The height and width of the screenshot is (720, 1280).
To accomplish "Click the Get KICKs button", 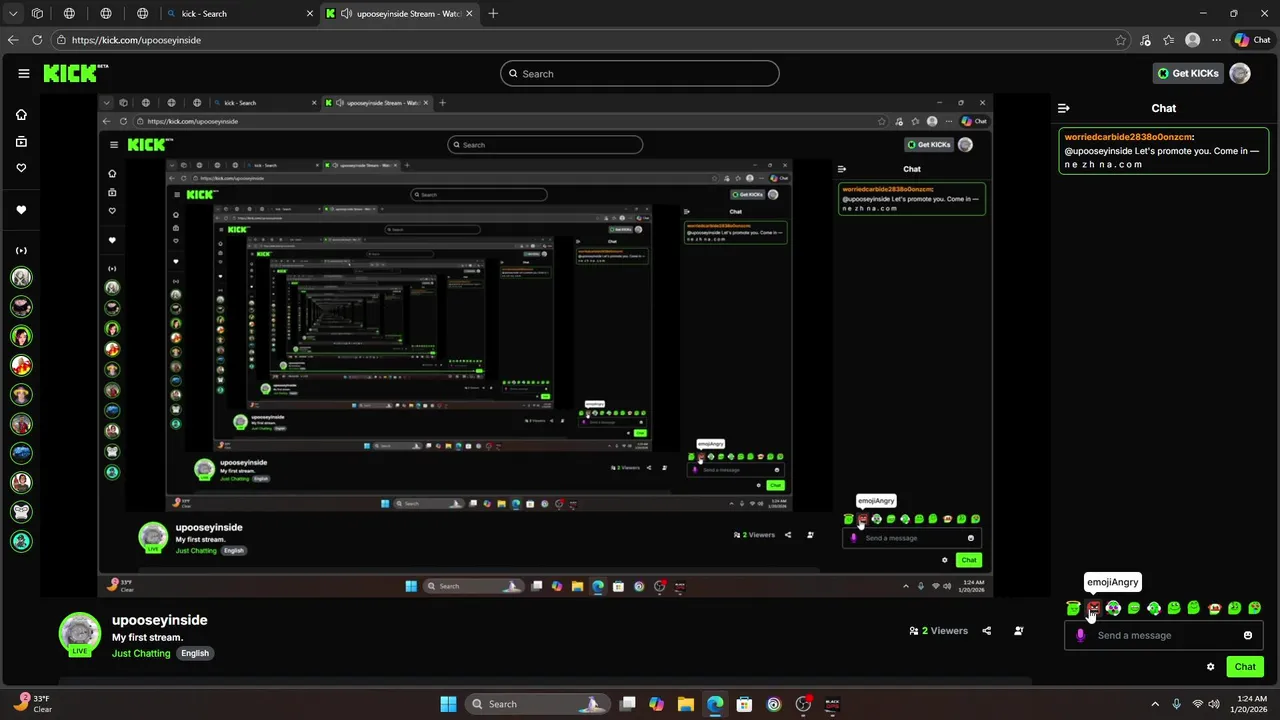I will (x=1188, y=73).
